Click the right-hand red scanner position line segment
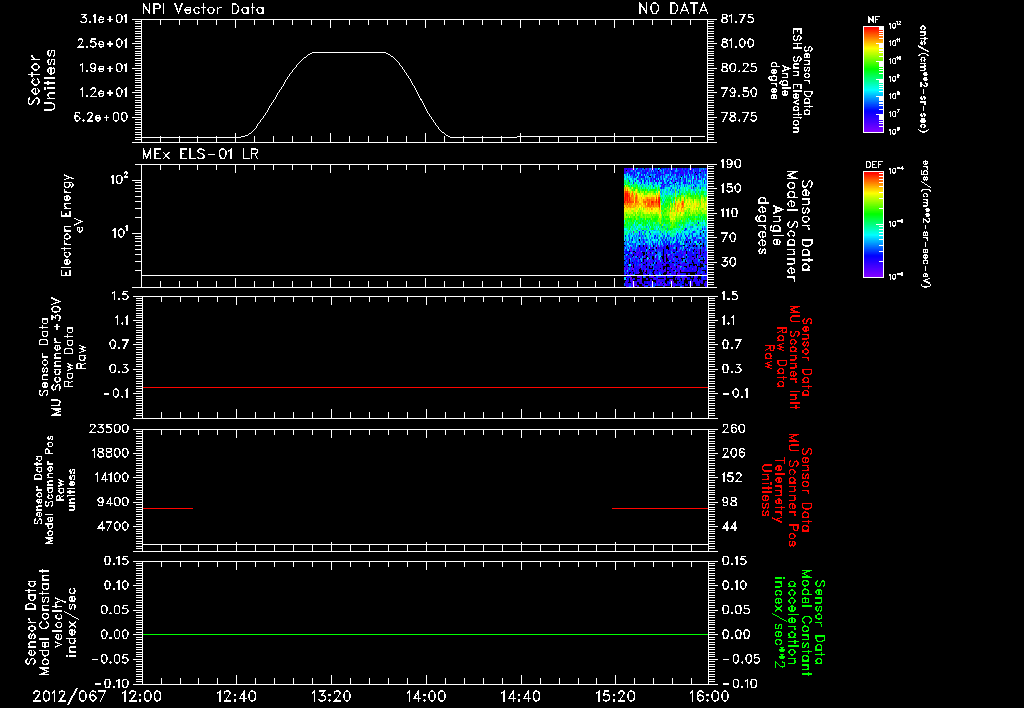The width and height of the screenshot is (1024, 708). point(660,508)
